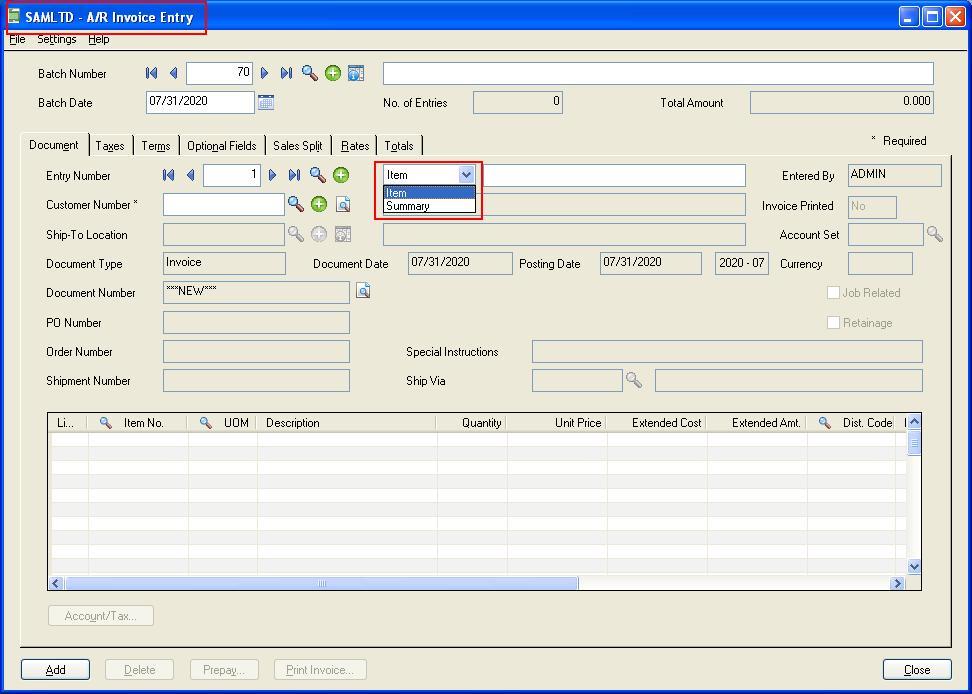The image size is (972, 694).
Task: Collapse the Item type dropdown arrow
Action: (466, 175)
